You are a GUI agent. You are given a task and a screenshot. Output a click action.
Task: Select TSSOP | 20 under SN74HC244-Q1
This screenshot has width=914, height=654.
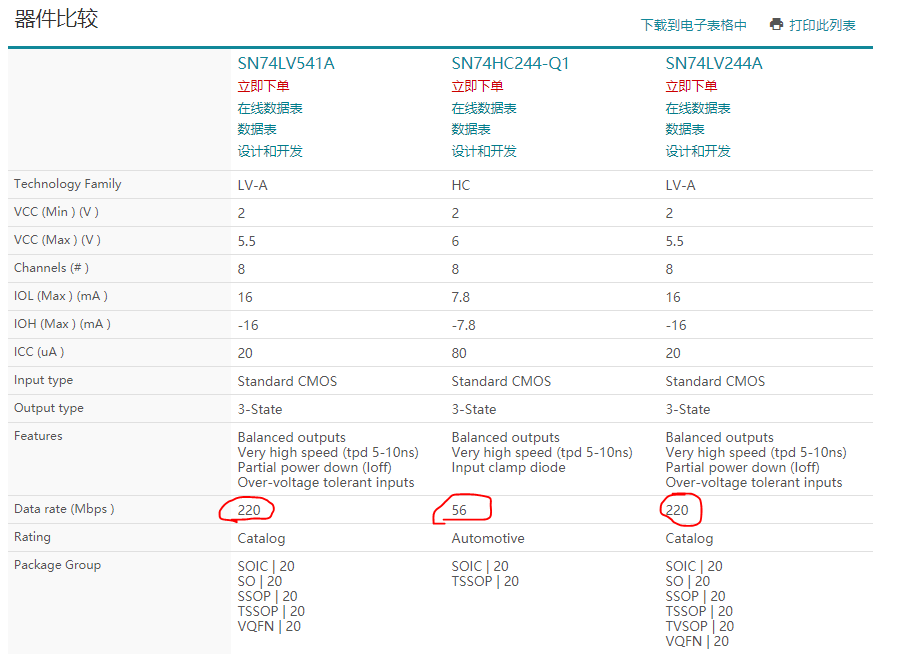(485, 581)
